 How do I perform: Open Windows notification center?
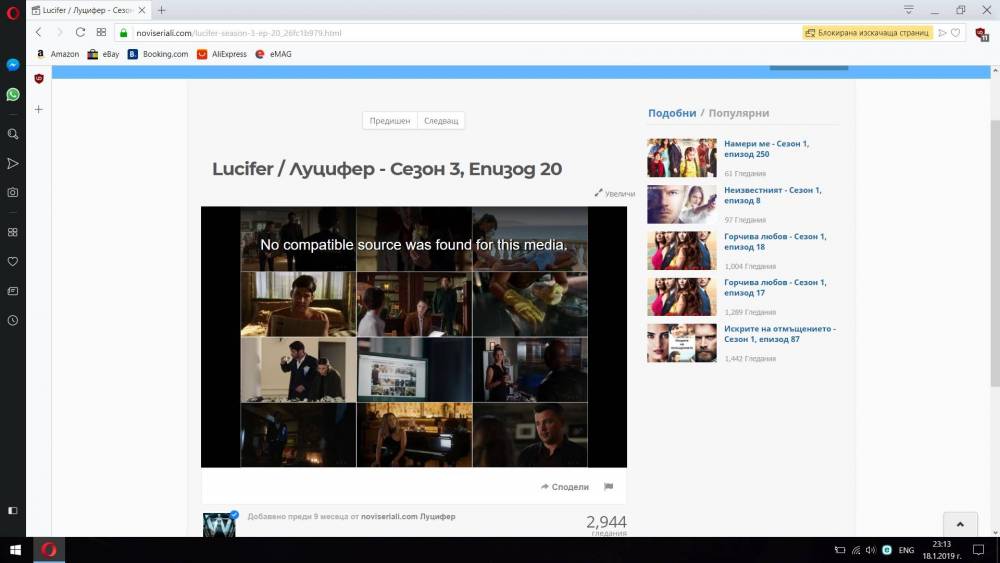tap(979, 550)
